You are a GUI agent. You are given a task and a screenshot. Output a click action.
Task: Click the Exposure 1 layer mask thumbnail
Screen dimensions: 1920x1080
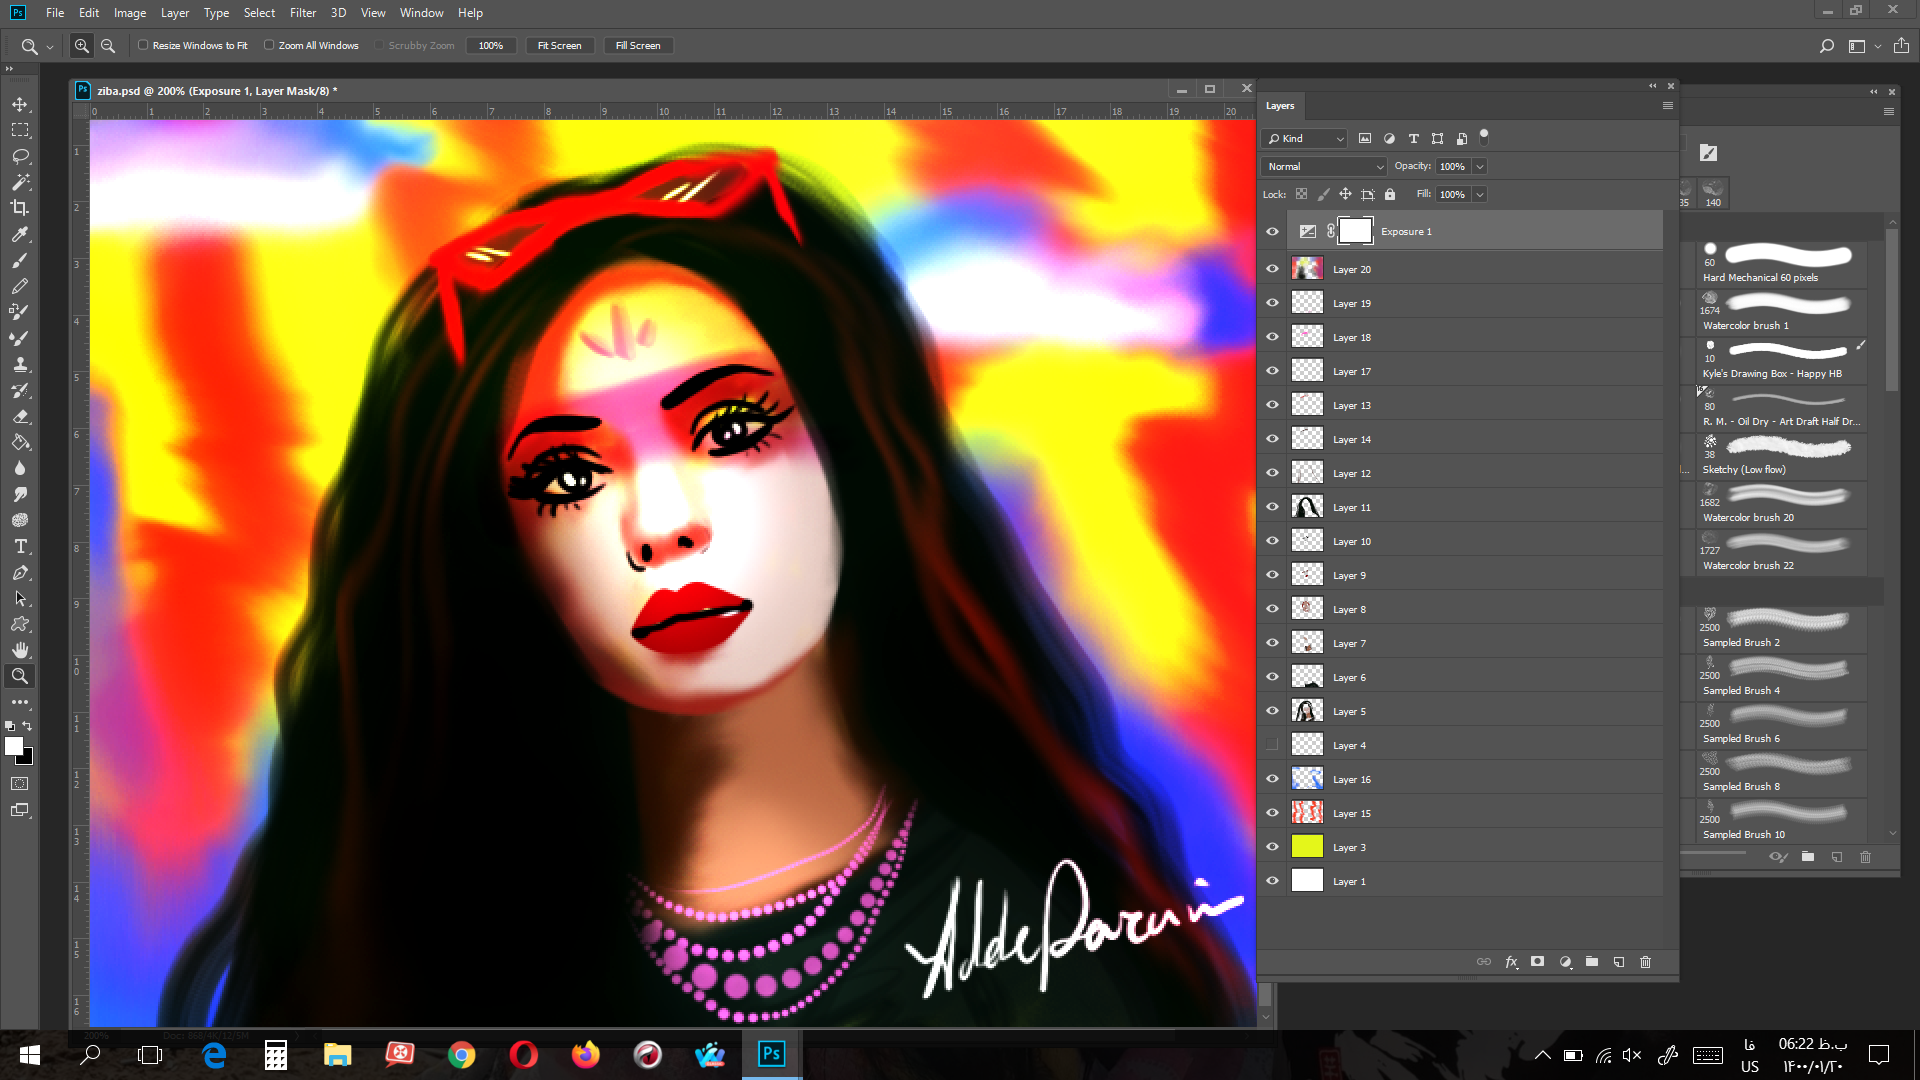[x=1355, y=231]
